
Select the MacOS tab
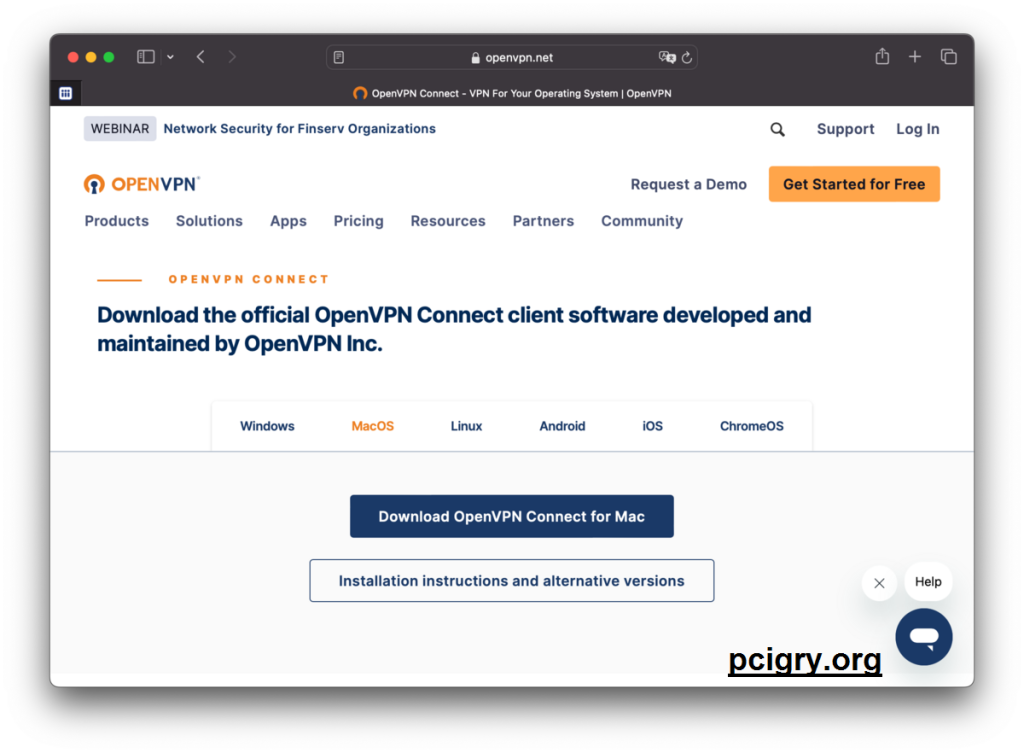click(373, 426)
